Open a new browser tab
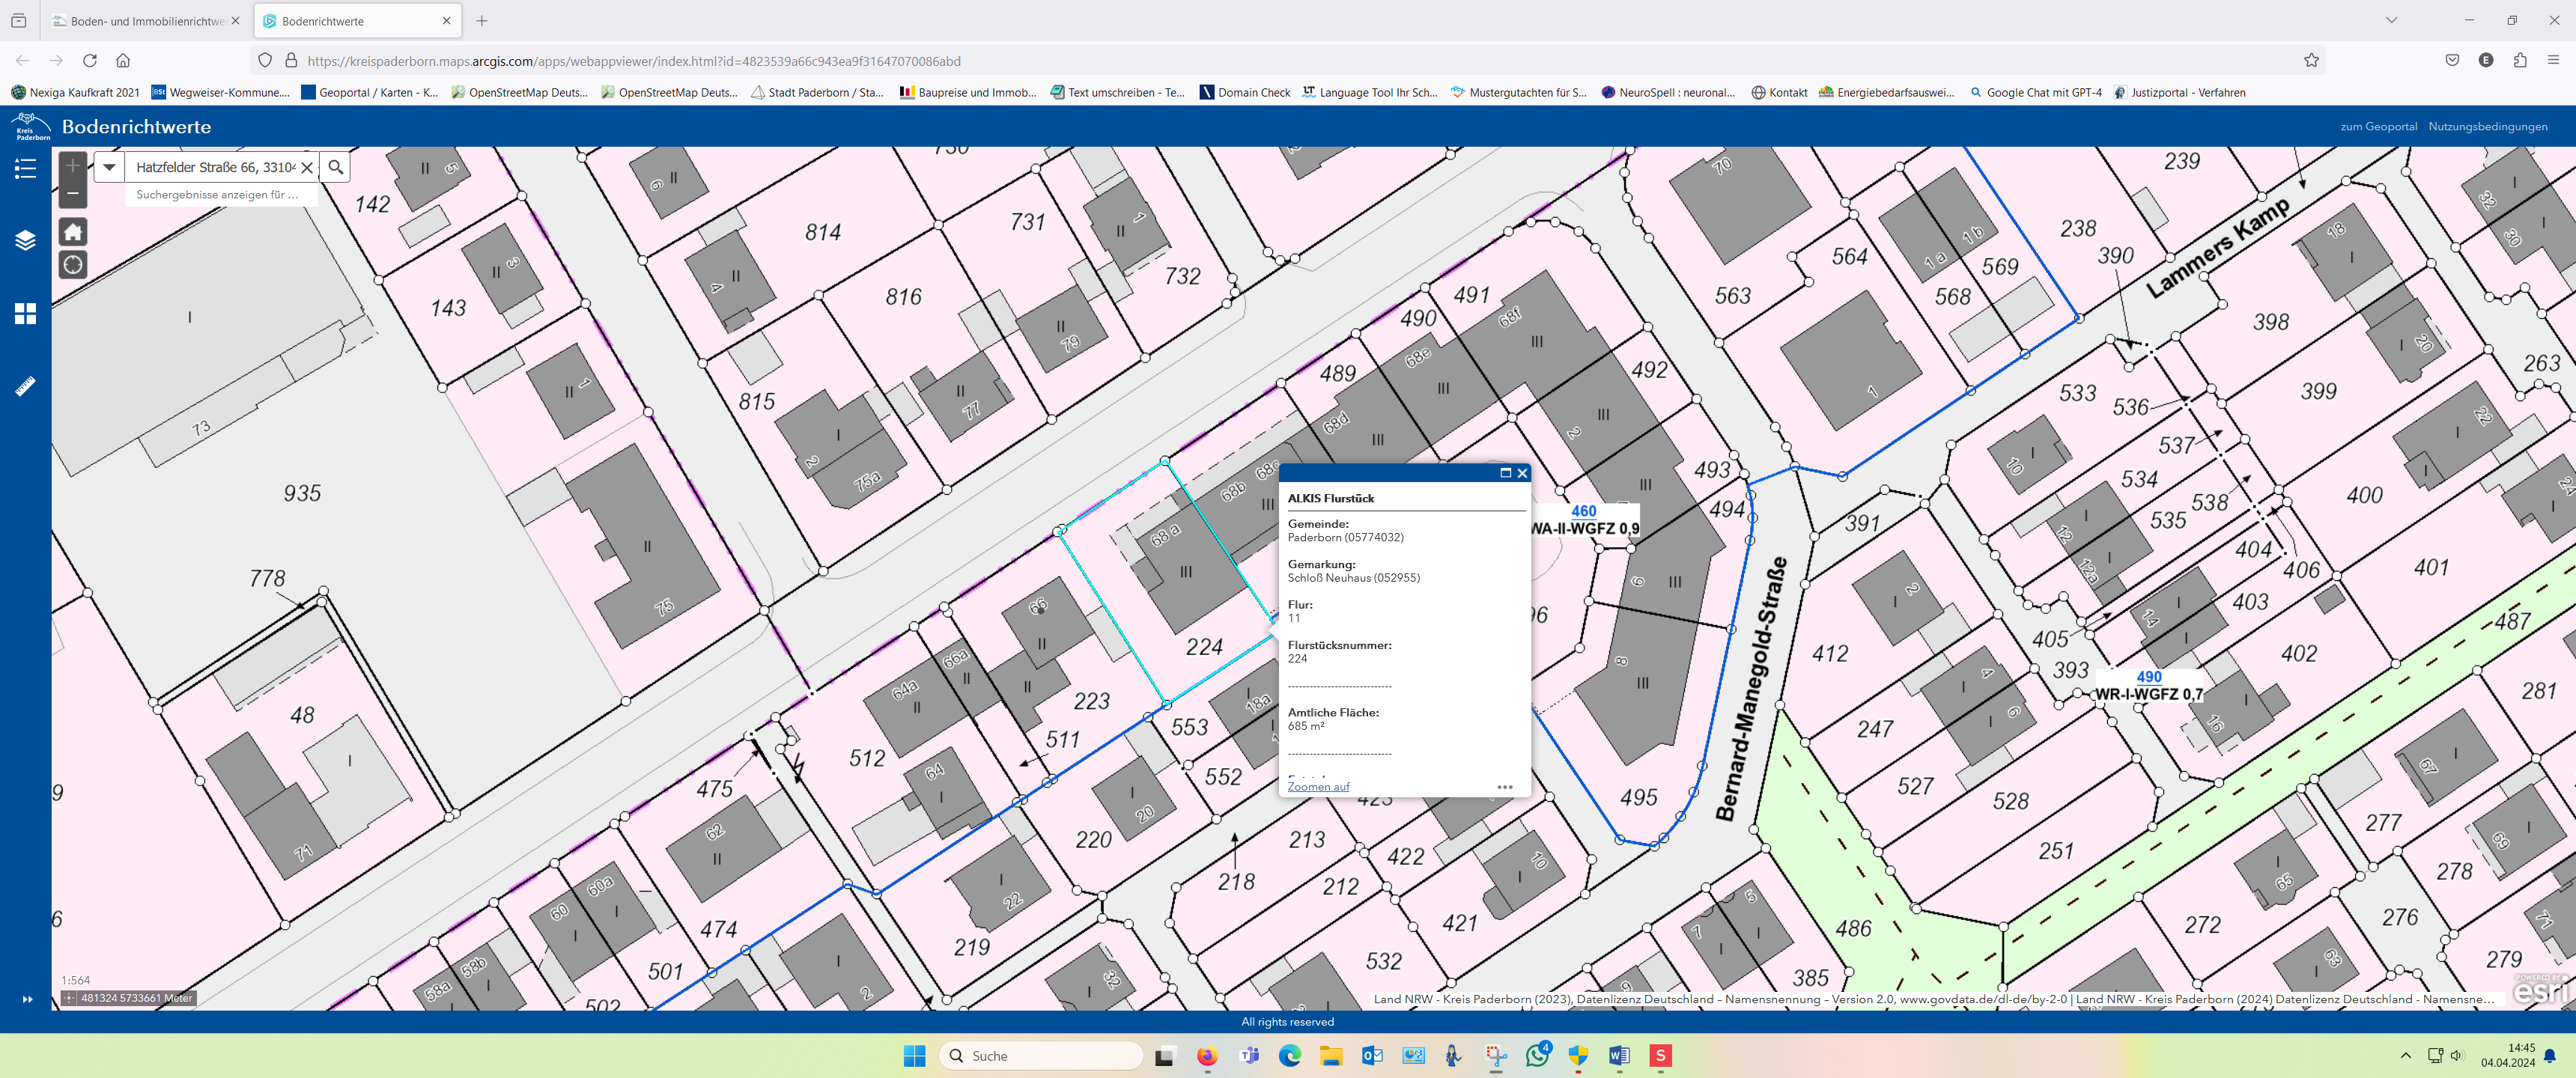The width and height of the screenshot is (2576, 1078). (x=481, y=20)
